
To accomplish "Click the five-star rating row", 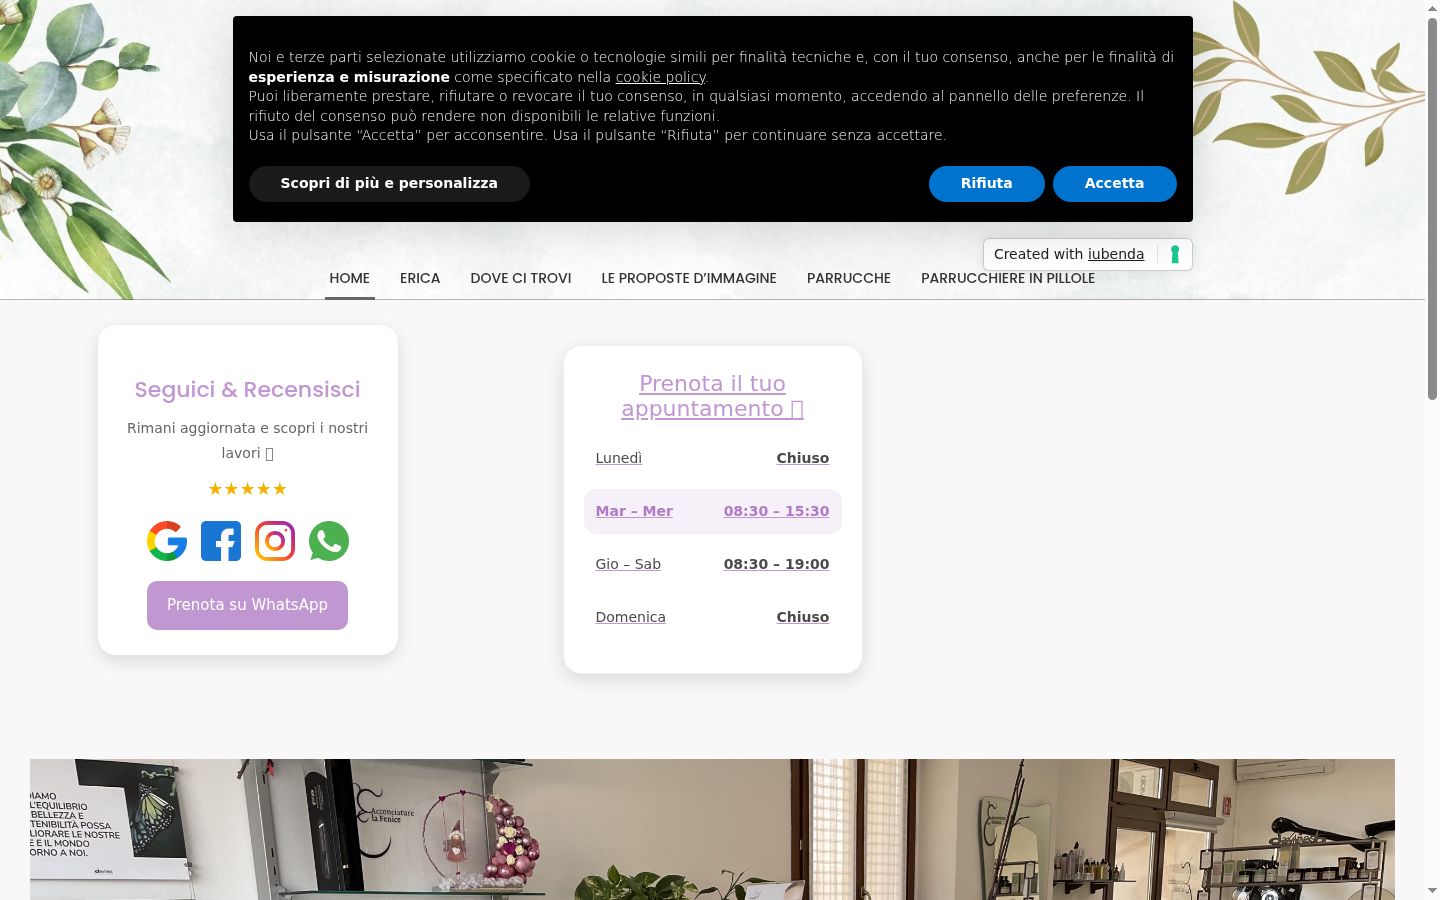I will pyautogui.click(x=247, y=489).
